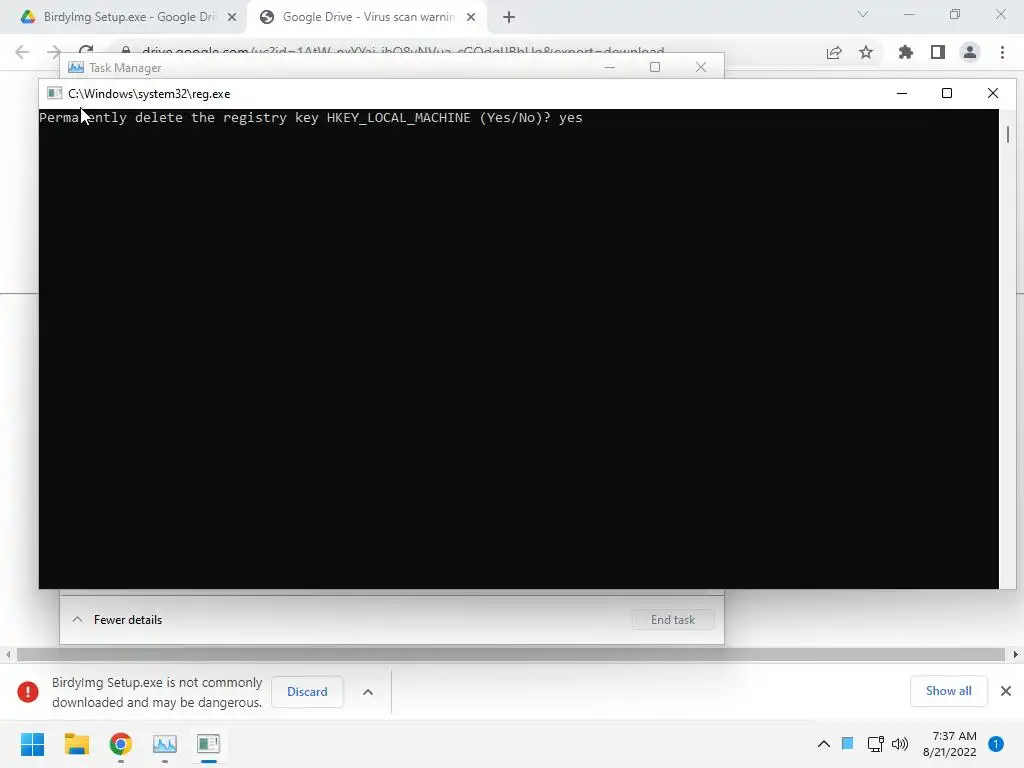Click the browser horizontal scrollbar
Screen dimensions: 1024x768
511,654
